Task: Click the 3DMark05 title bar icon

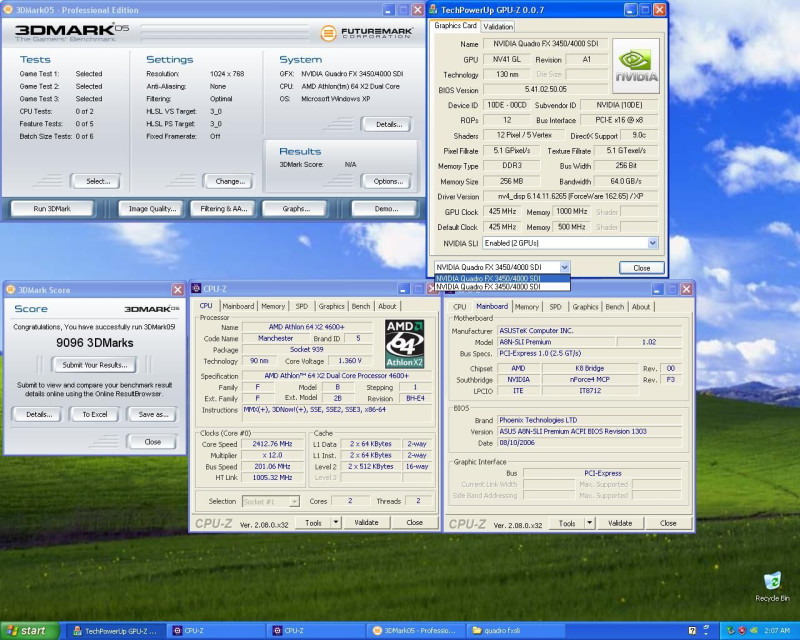Action: click(x=9, y=10)
